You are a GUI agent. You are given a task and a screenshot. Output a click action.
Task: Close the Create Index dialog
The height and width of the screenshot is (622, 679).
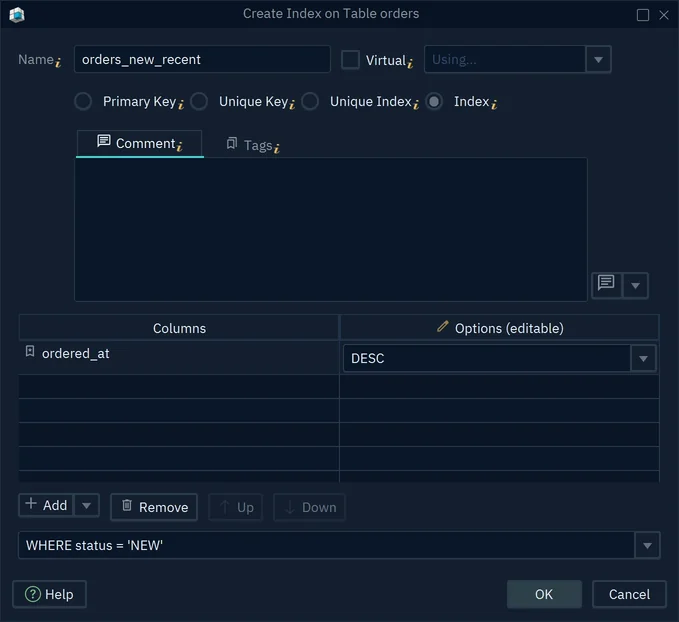tap(663, 15)
